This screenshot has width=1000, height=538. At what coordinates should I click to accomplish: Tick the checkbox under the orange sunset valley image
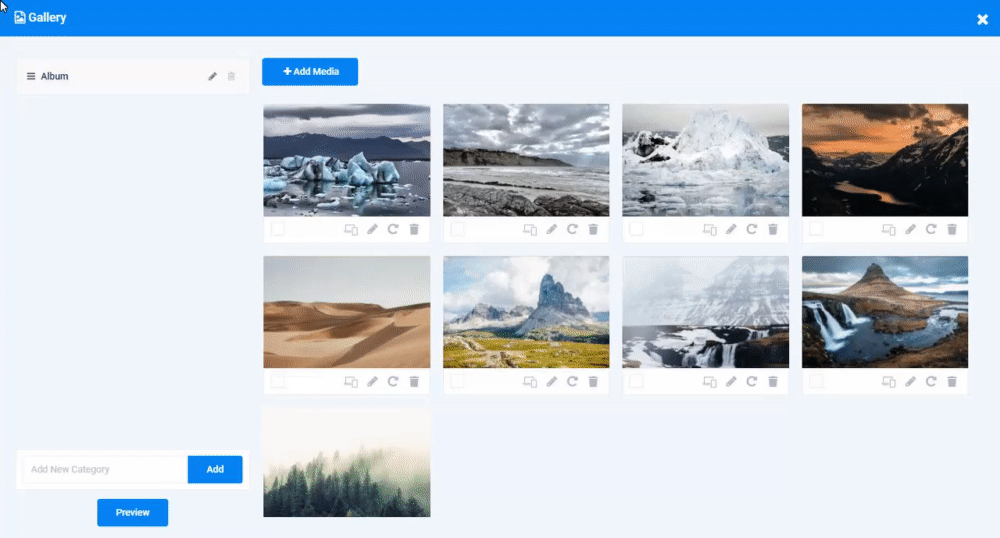(816, 229)
